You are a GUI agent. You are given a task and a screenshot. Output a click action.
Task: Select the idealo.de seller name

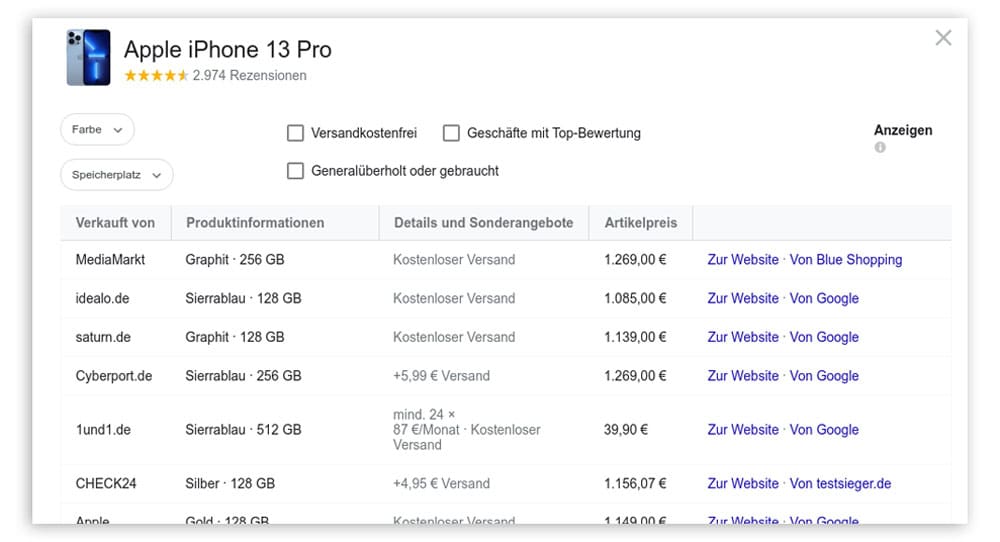pyautogui.click(x=102, y=298)
